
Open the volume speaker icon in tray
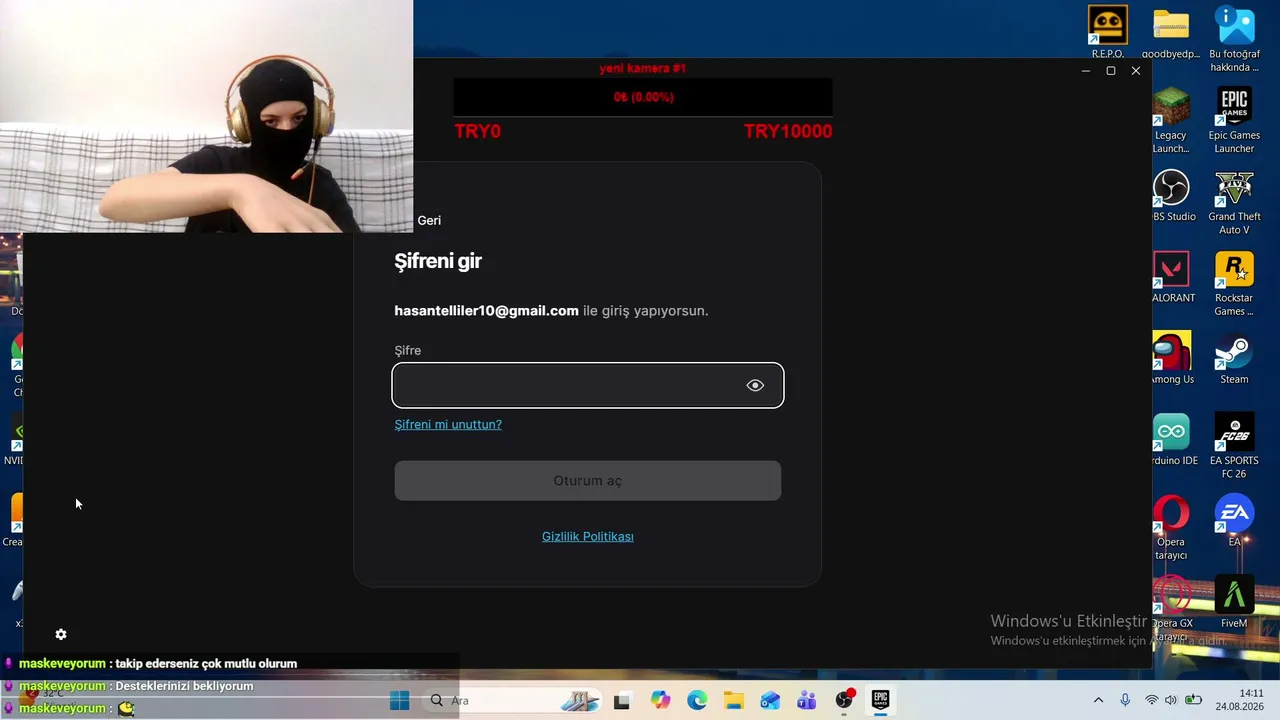tap(1171, 700)
